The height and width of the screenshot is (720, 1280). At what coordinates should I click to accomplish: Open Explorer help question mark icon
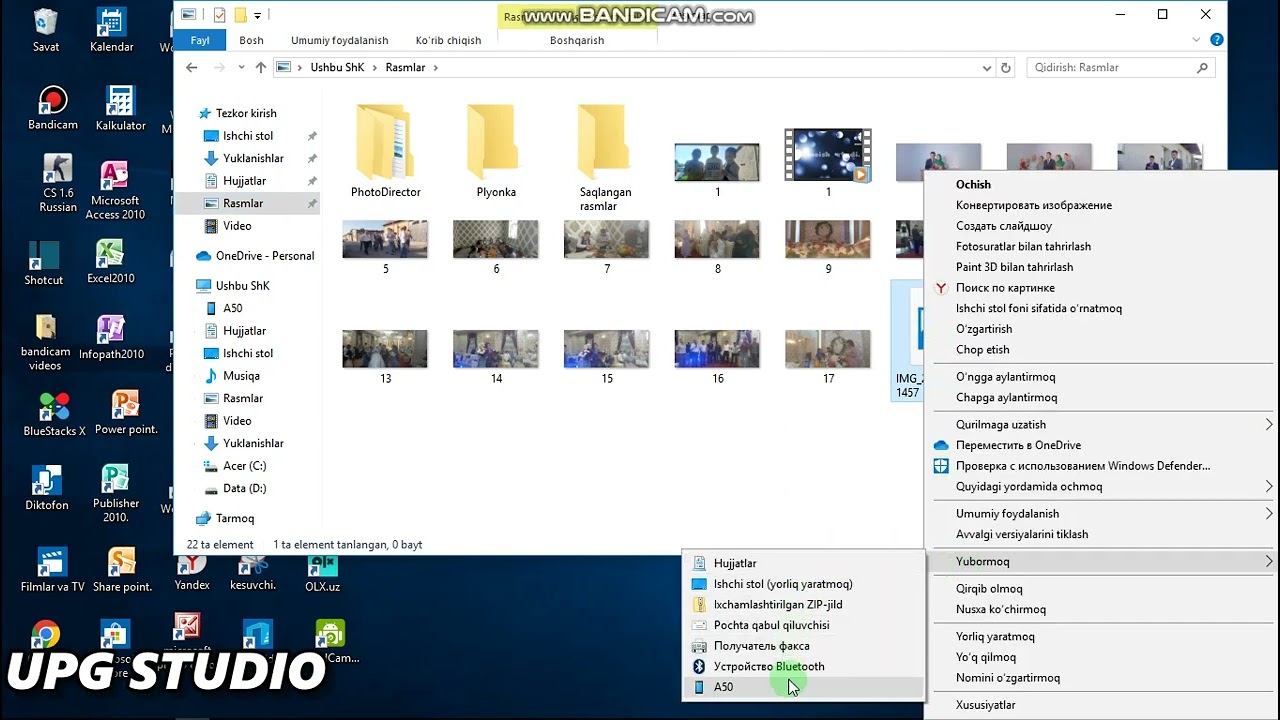1217,40
